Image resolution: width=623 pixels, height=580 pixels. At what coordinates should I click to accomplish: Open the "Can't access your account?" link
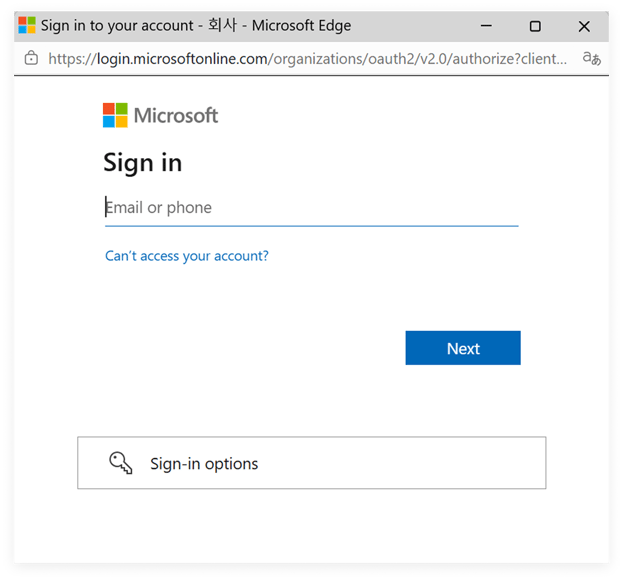click(187, 256)
